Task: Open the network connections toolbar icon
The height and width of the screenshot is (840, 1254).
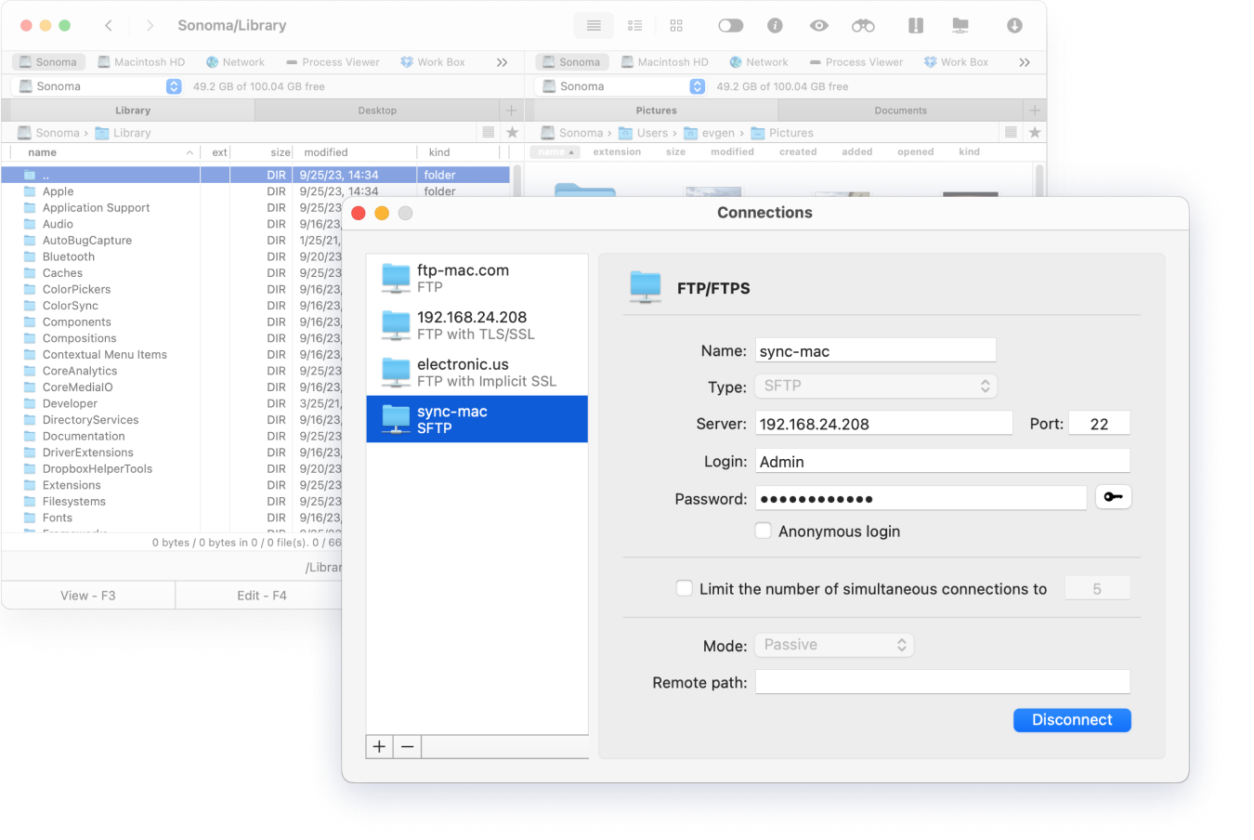Action: [961, 25]
